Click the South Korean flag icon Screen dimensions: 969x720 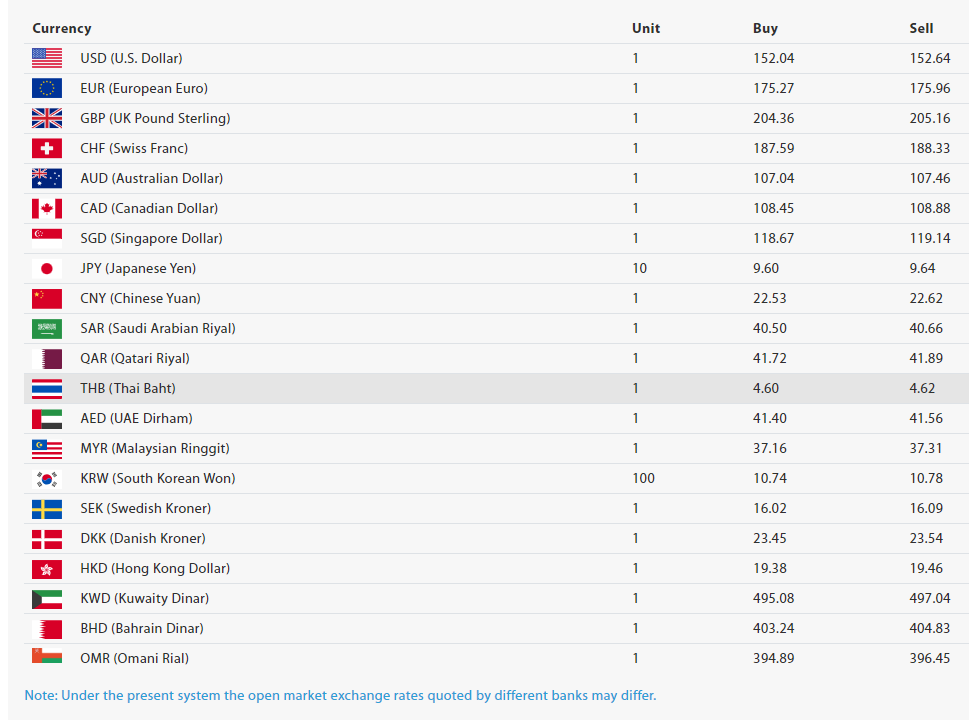coord(47,478)
